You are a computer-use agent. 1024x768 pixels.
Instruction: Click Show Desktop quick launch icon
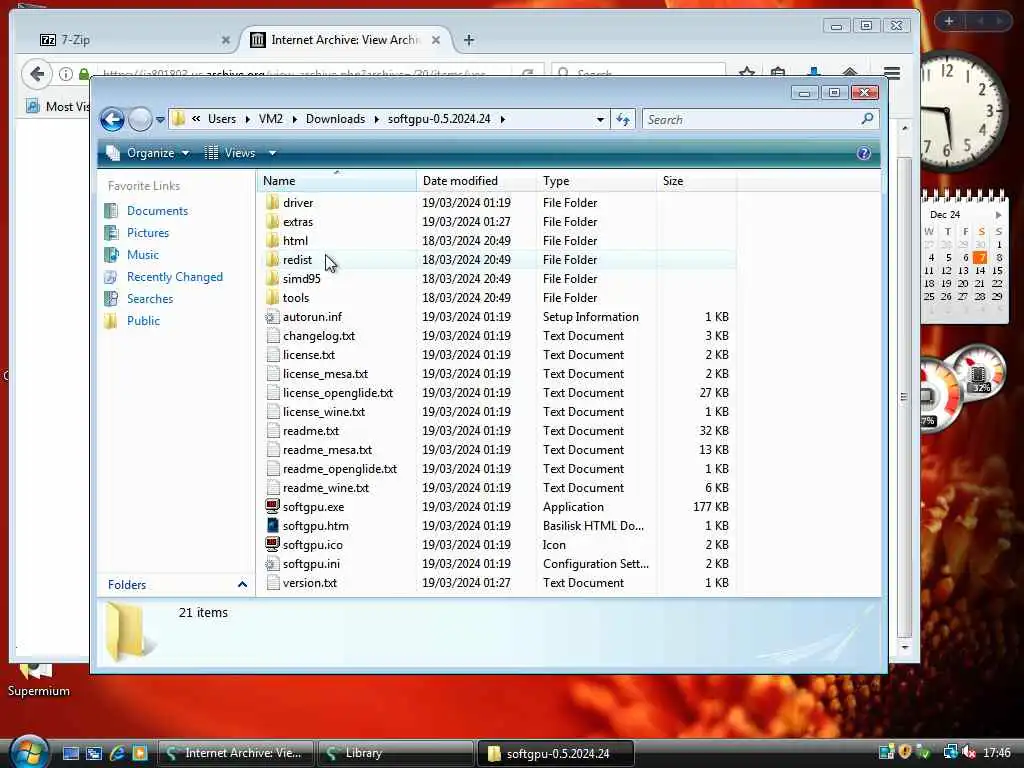pyautogui.click(x=71, y=753)
